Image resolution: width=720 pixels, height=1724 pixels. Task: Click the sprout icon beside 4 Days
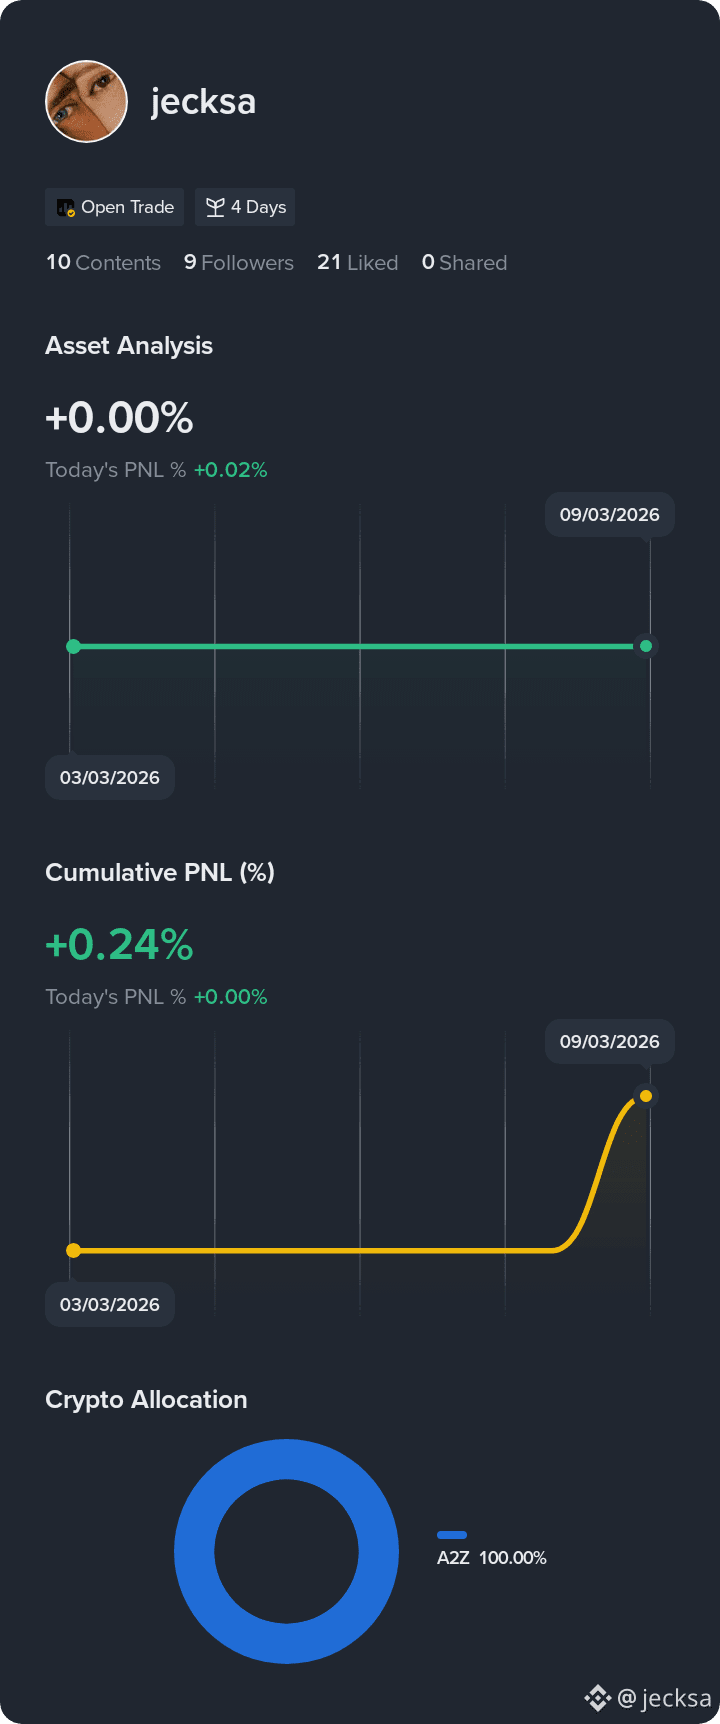(x=215, y=207)
